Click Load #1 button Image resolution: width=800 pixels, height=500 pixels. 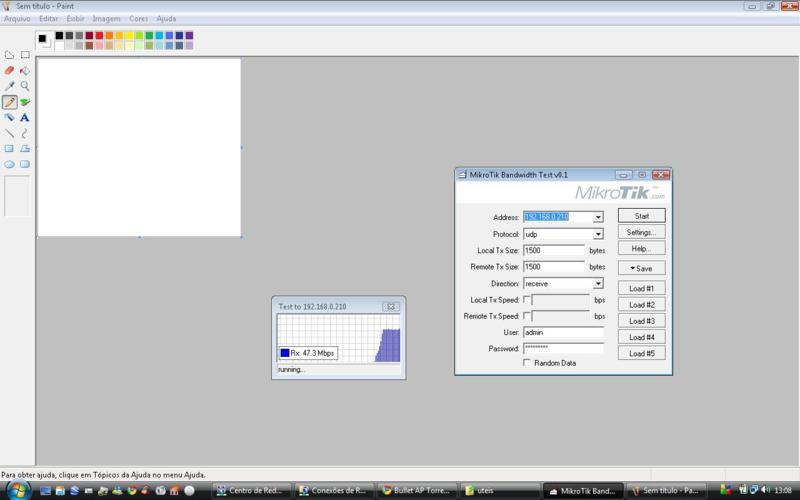pyautogui.click(x=641, y=288)
